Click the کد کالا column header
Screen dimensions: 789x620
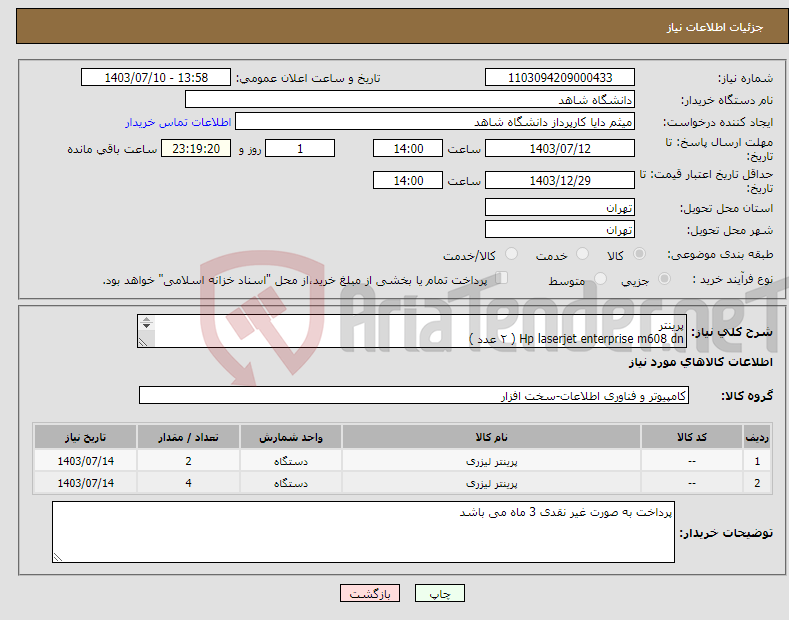point(692,437)
